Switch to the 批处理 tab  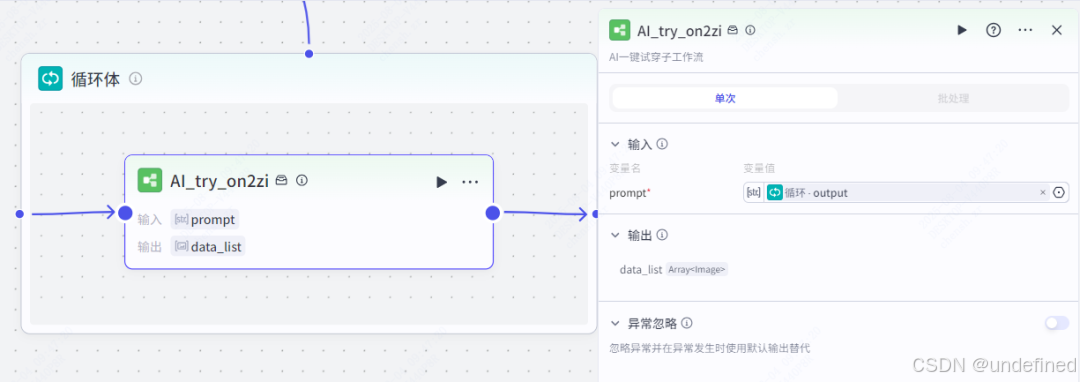[x=953, y=98]
